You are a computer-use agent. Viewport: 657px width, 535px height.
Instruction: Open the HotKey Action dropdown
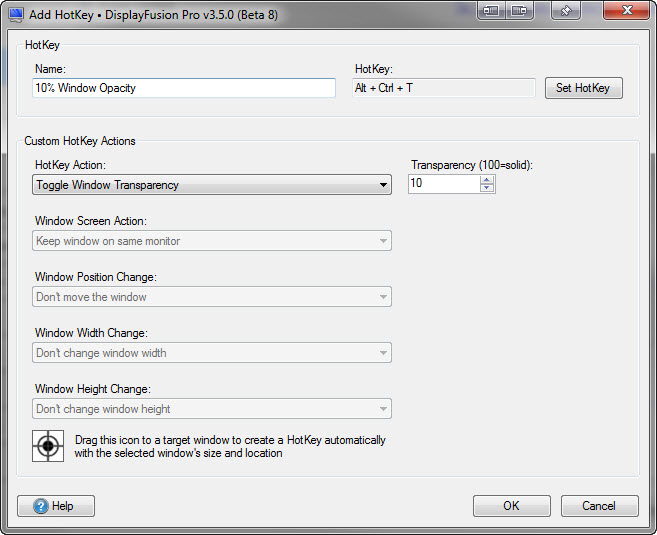tap(212, 185)
